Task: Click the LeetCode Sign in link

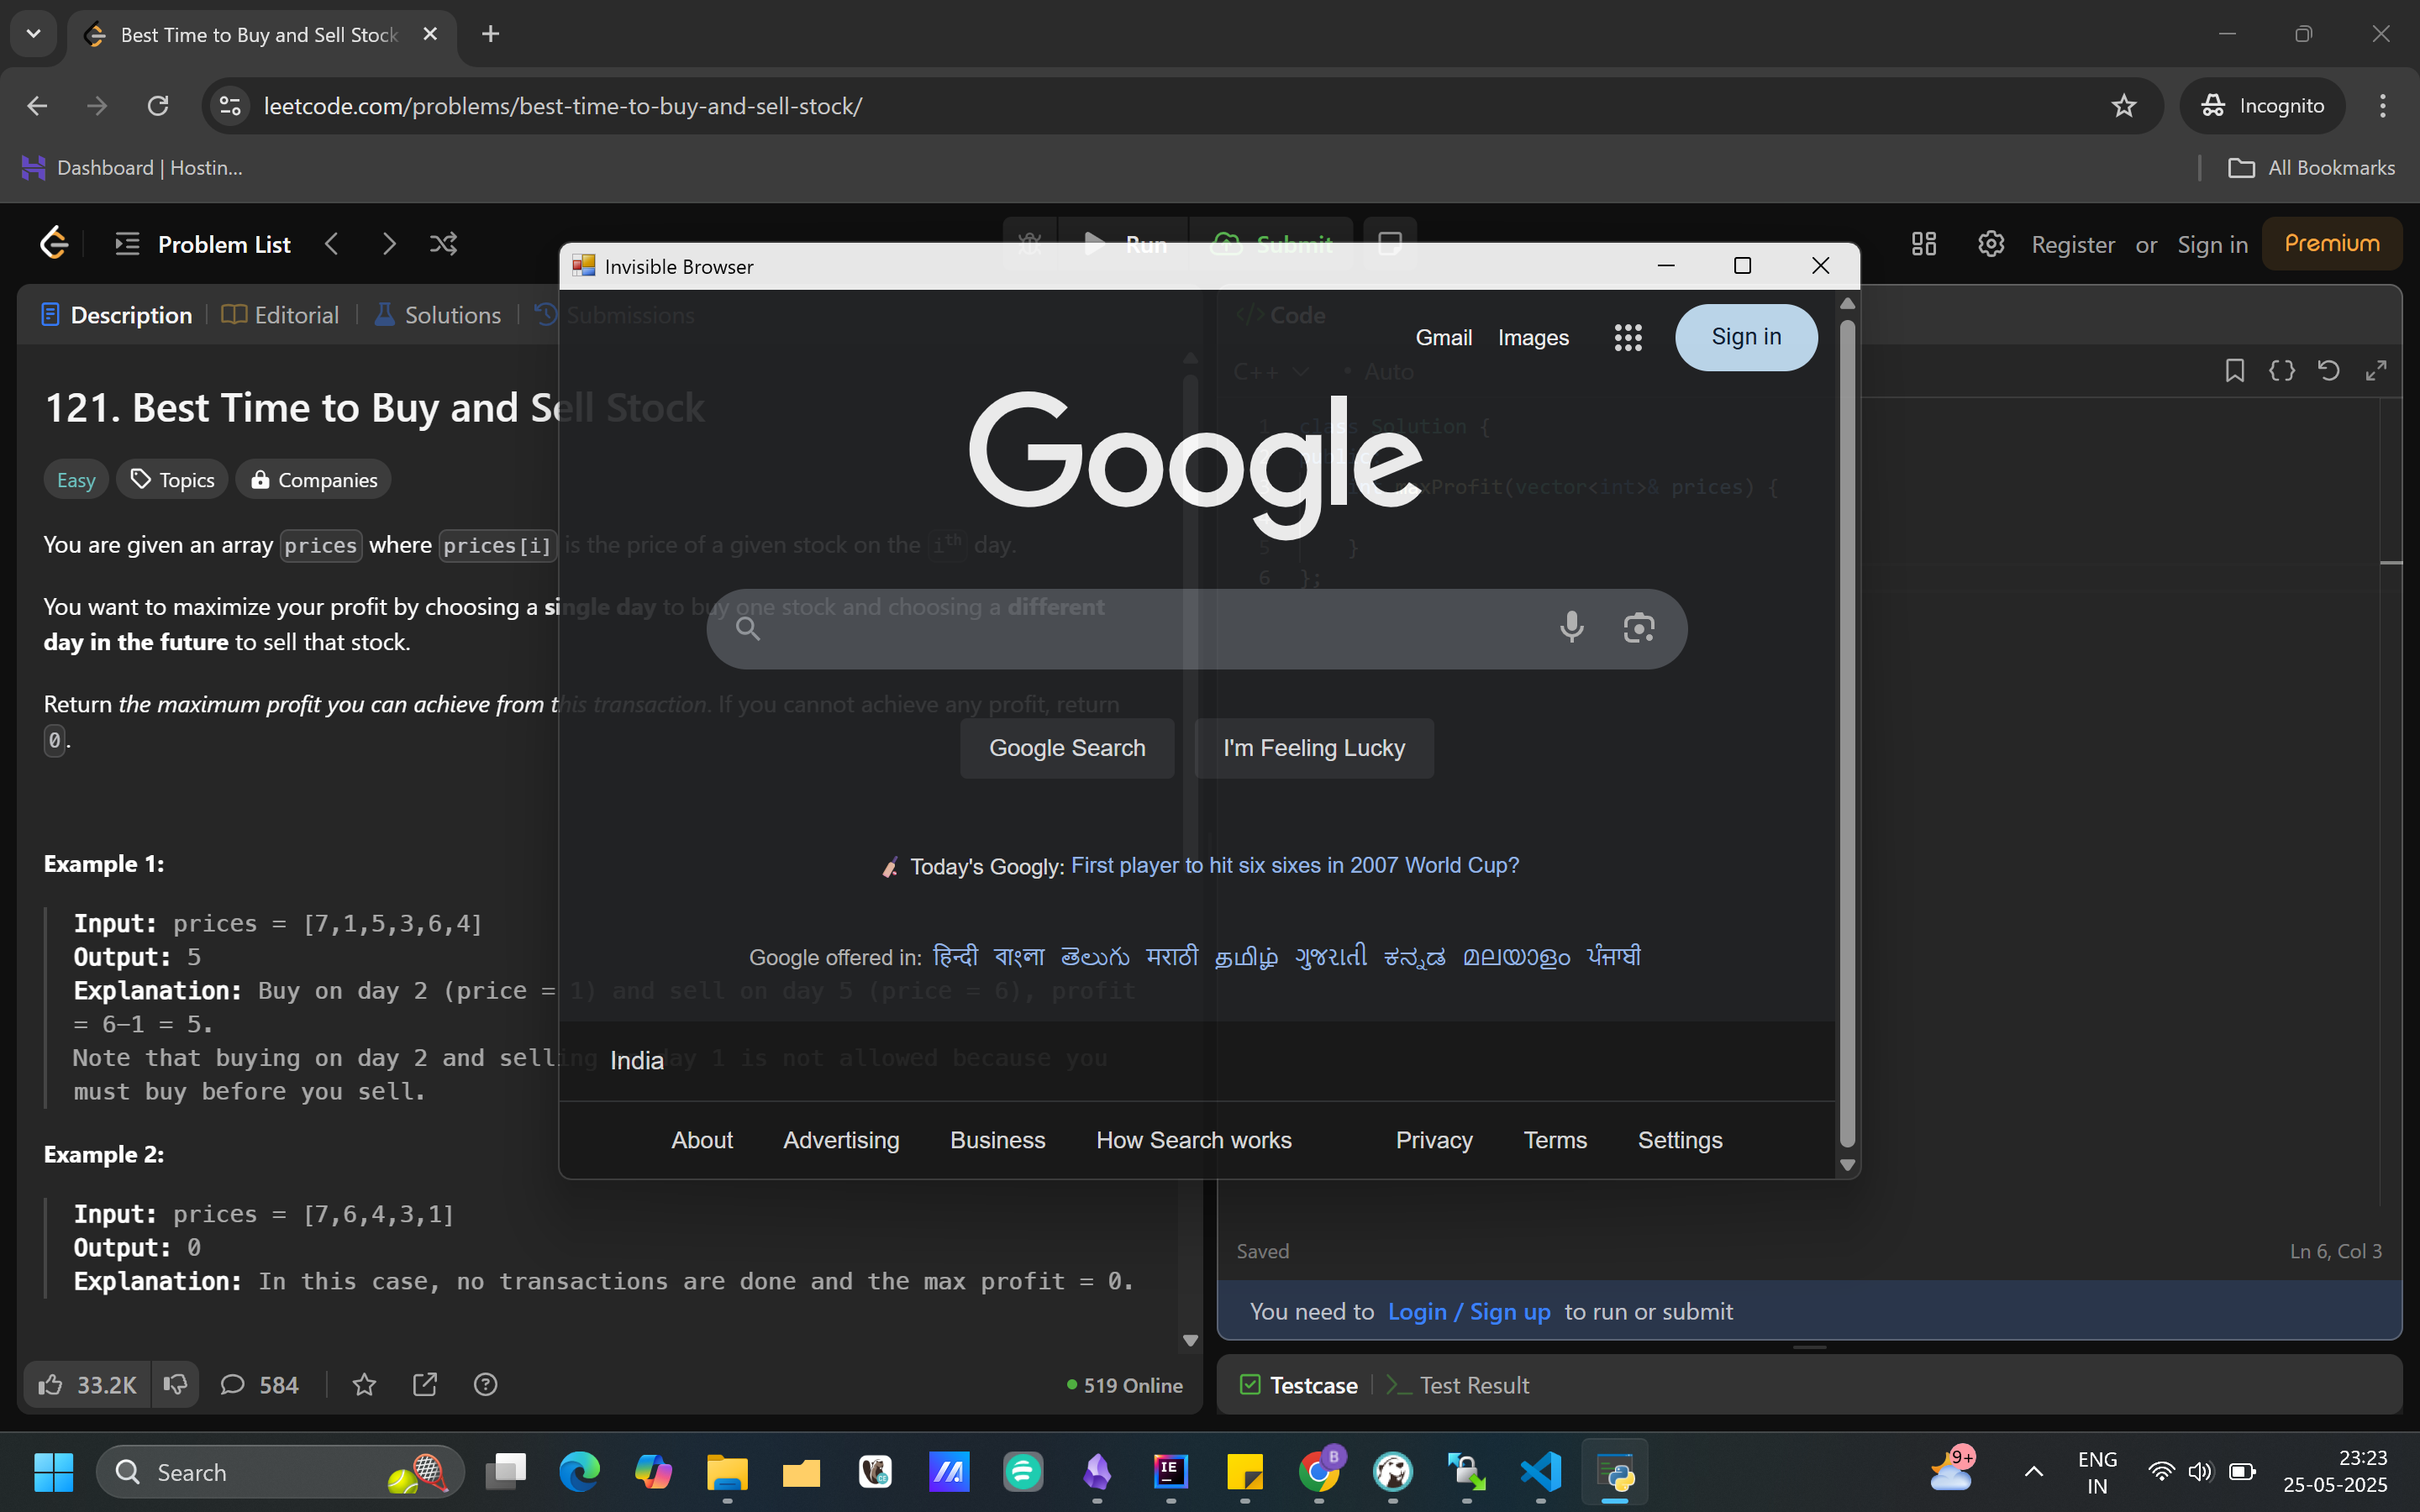Action: coord(2212,245)
